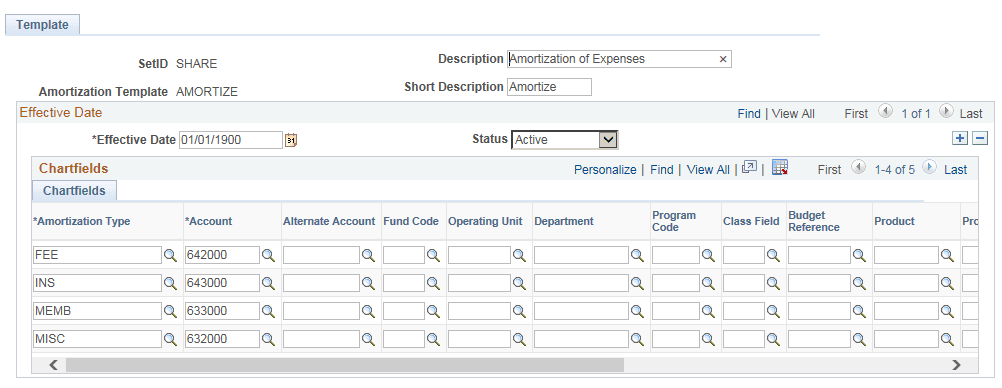Image resolution: width=1002 pixels, height=388 pixels.
Task: Go to Last in Chartfields grid
Action: pyautogui.click(x=955, y=169)
